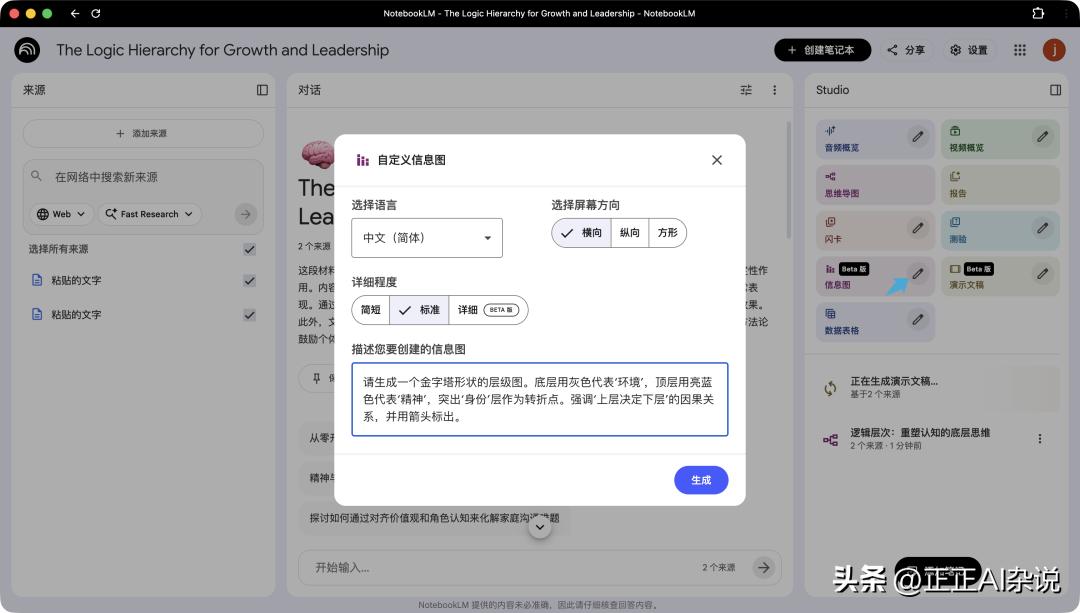Expand the Fast Research dropdown
The image size is (1080, 613).
[x=152, y=214]
